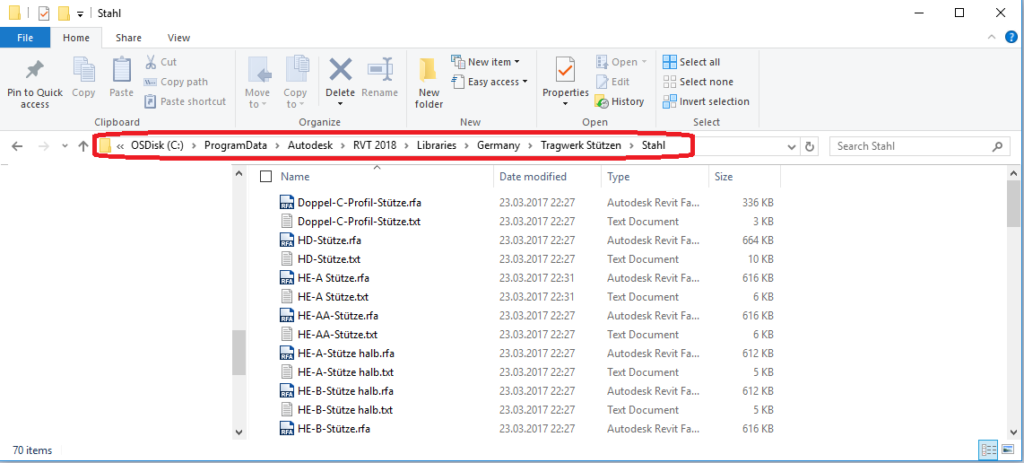The height and width of the screenshot is (463, 1024).
Task: Click the search magnifier icon
Action: 997,146
